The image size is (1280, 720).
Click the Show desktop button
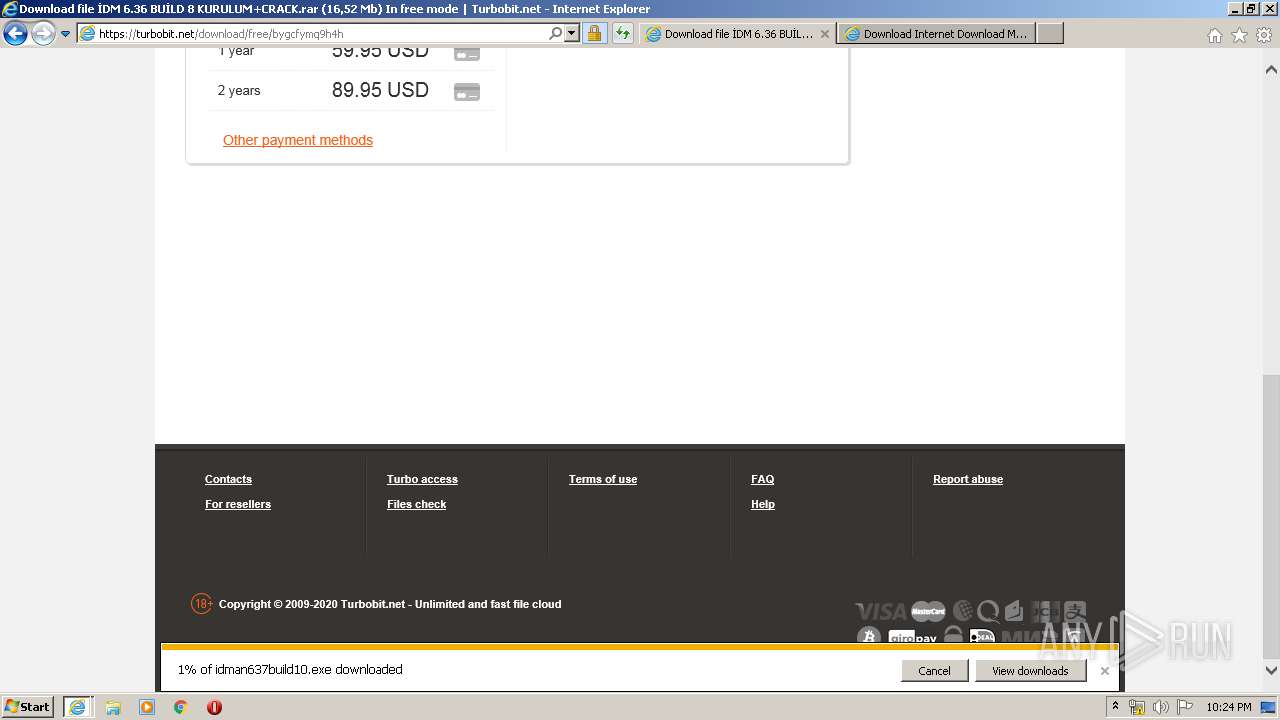(x=1269, y=707)
